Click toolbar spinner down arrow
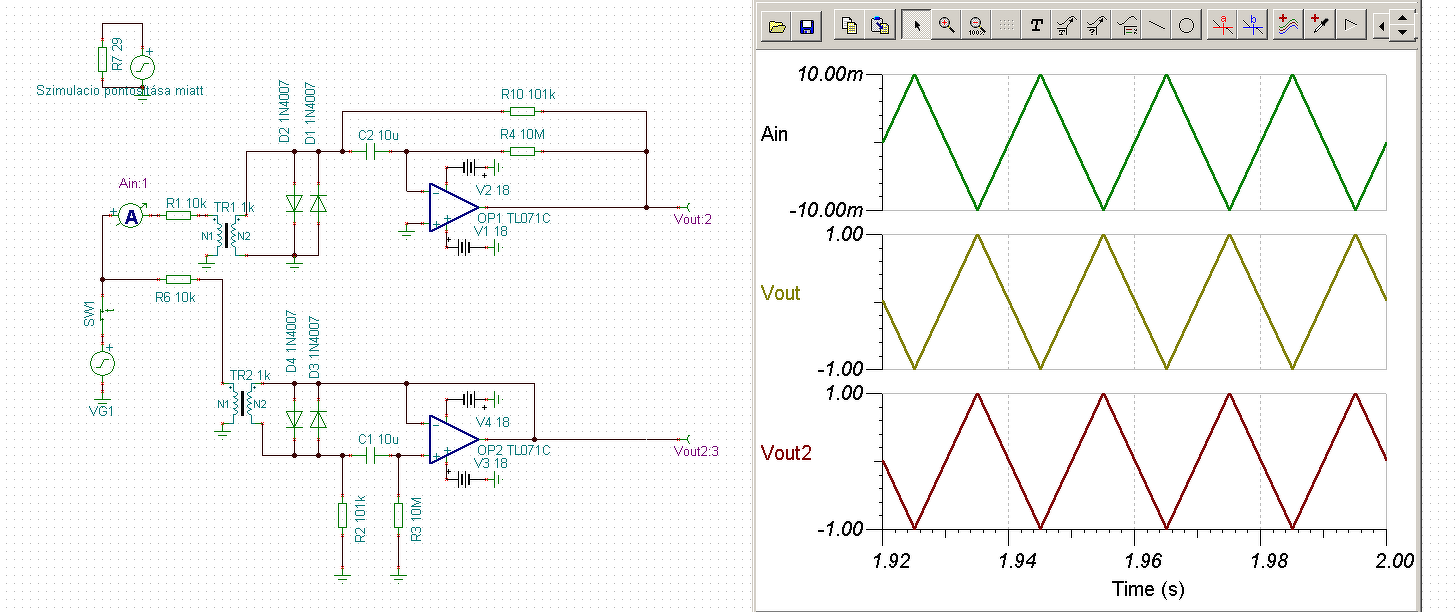Viewport: 1456px width, 612px height. coord(1403,33)
